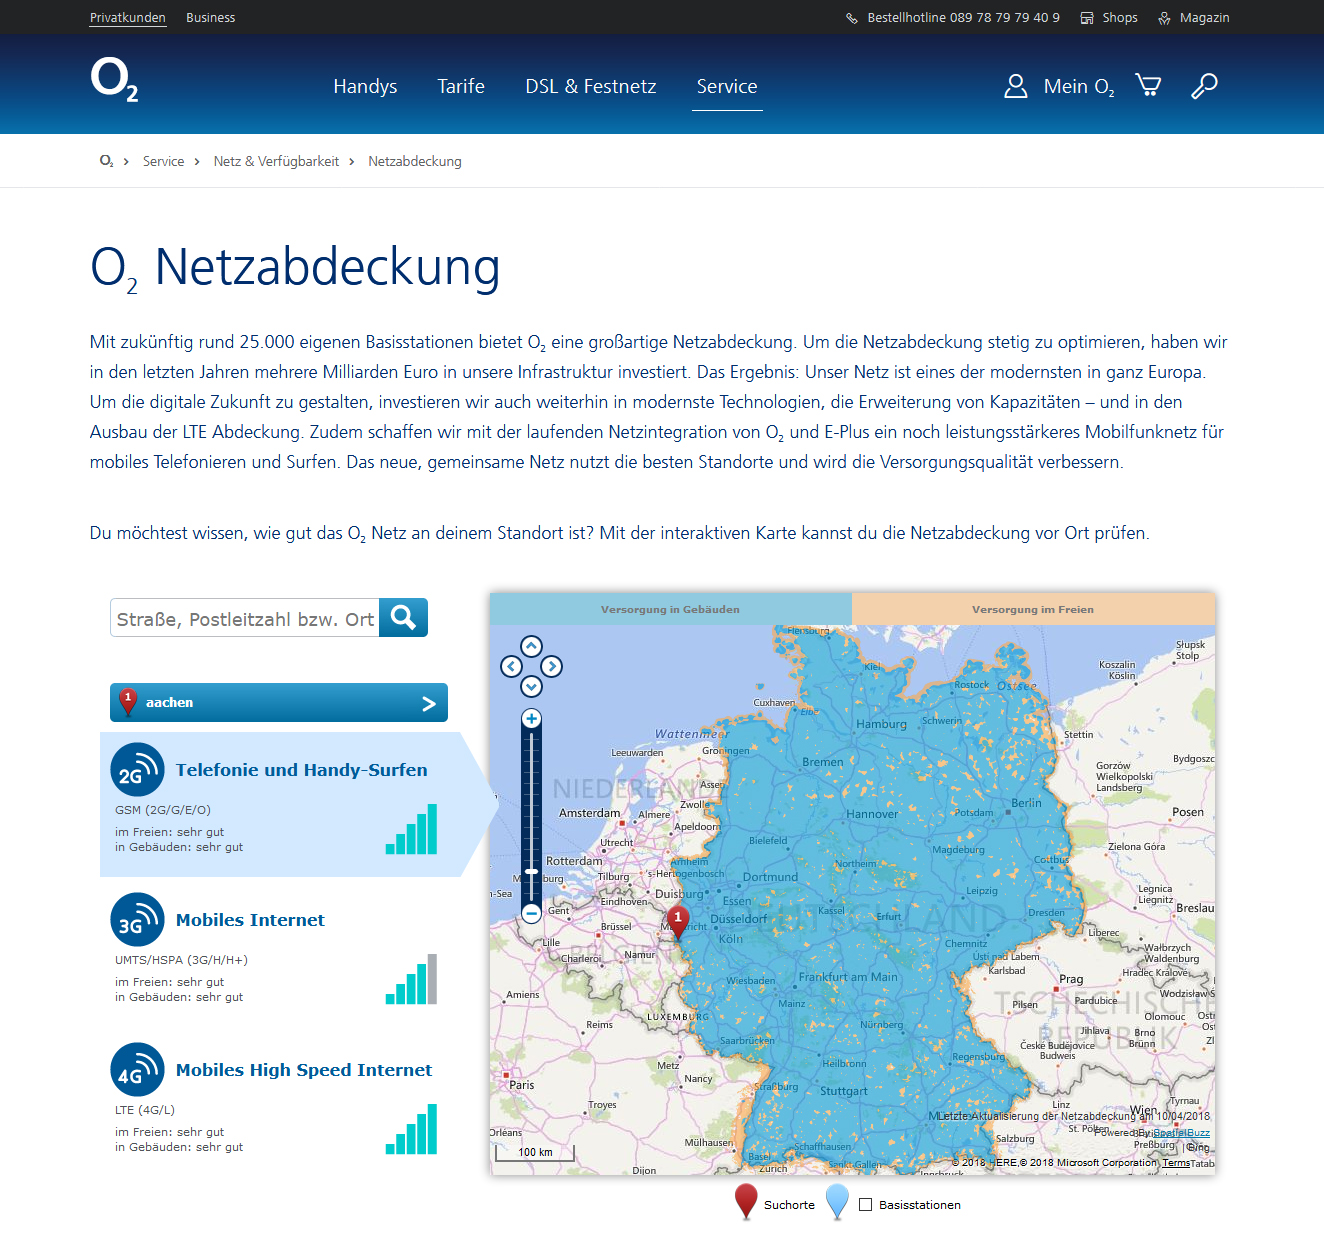Click the O2 Netzabdeckung heading
This screenshot has height=1260, width=1324.
[x=295, y=268]
